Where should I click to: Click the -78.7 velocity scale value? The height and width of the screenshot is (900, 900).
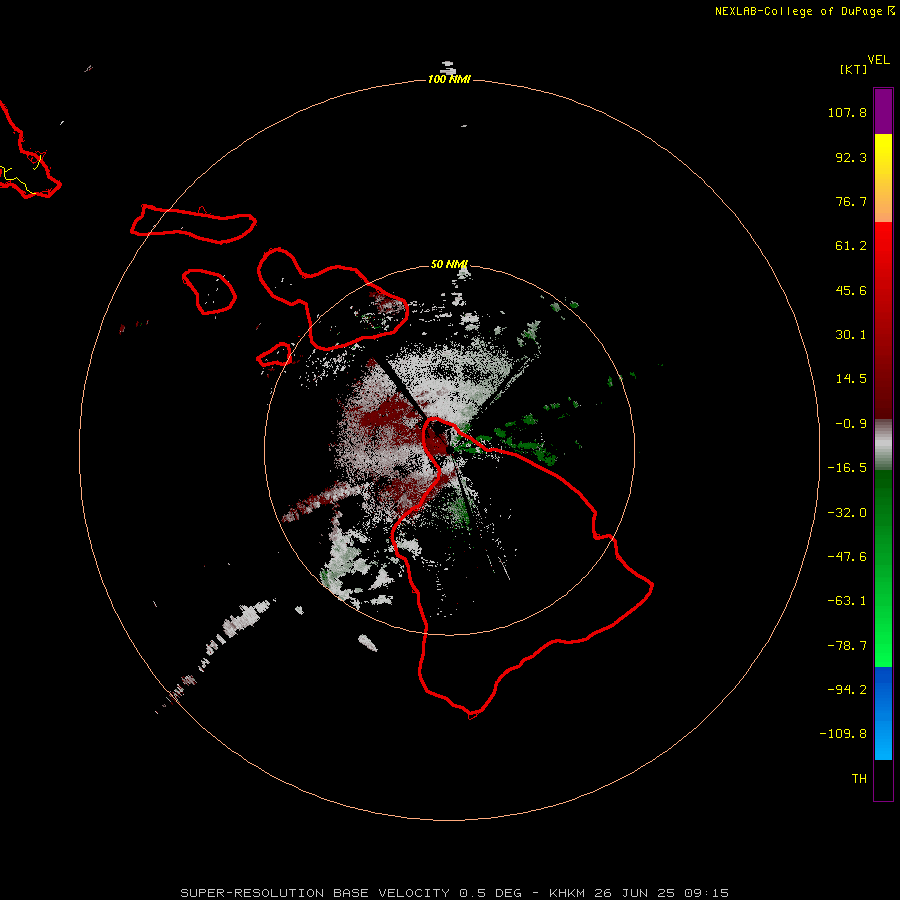pos(847,646)
